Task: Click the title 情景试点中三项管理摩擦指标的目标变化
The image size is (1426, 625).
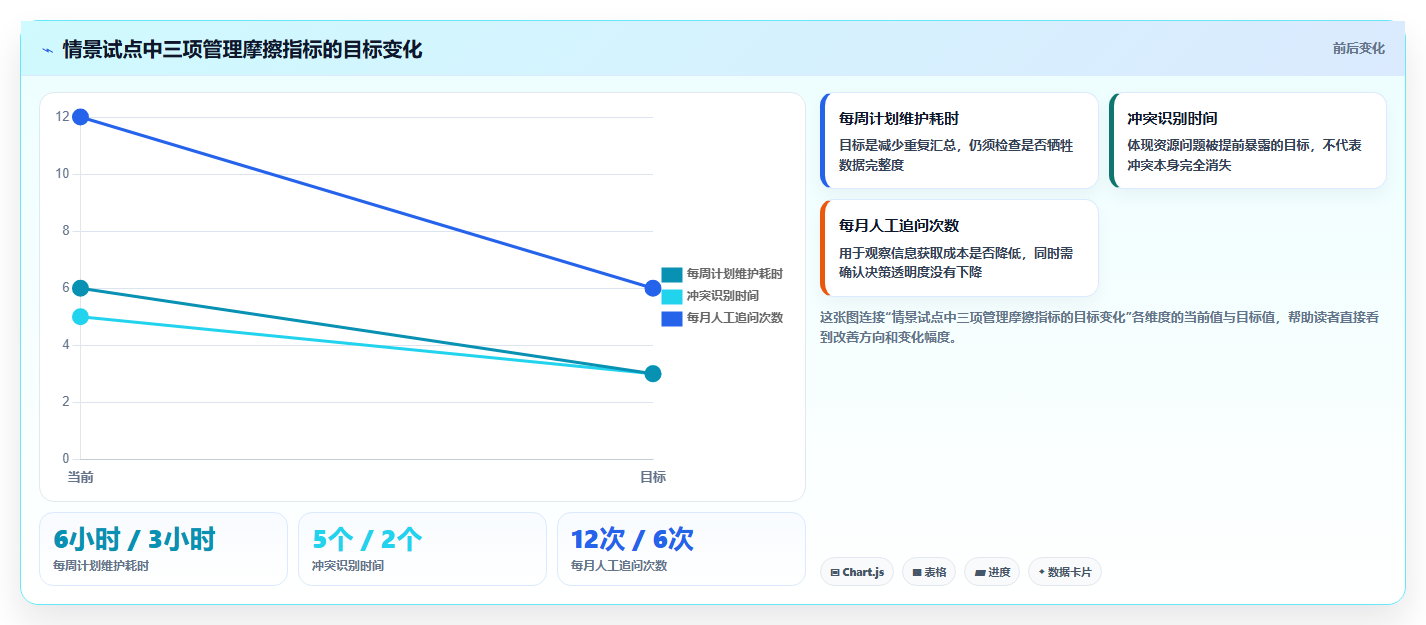Action: click(242, 50)
